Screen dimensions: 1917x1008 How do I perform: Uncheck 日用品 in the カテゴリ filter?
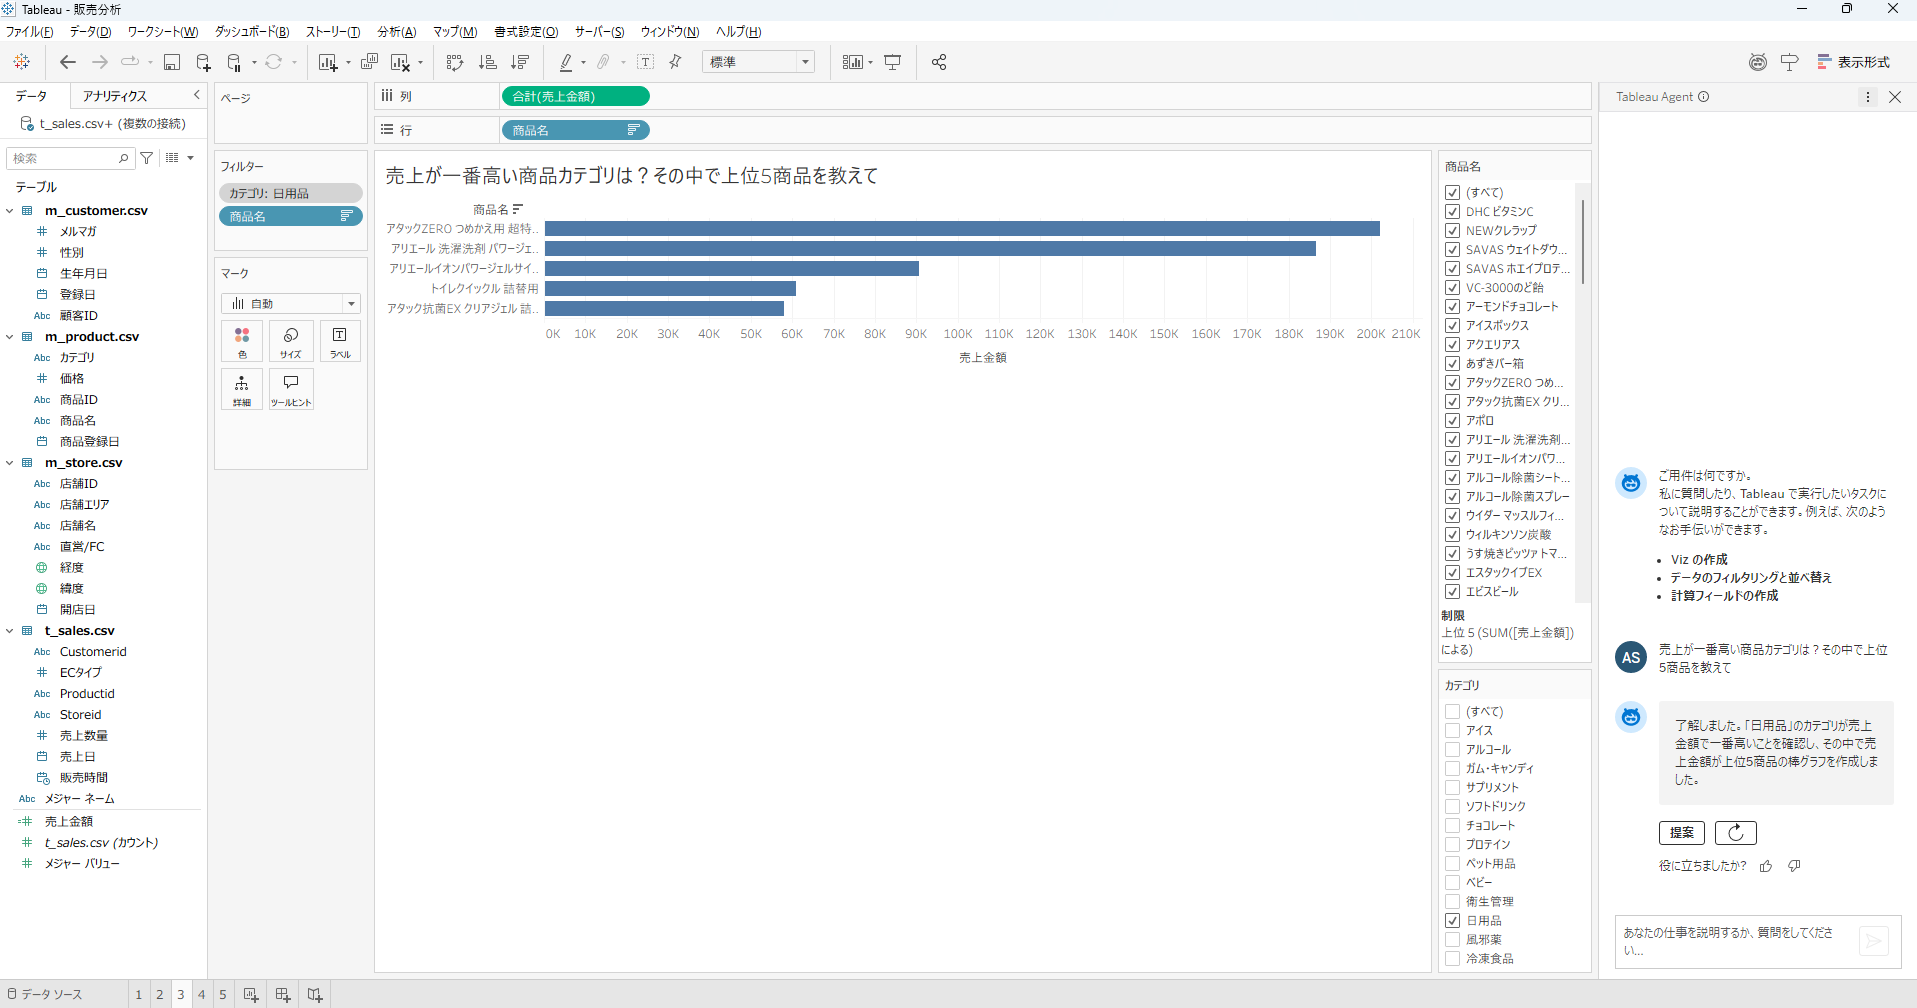click(1453, 921)
